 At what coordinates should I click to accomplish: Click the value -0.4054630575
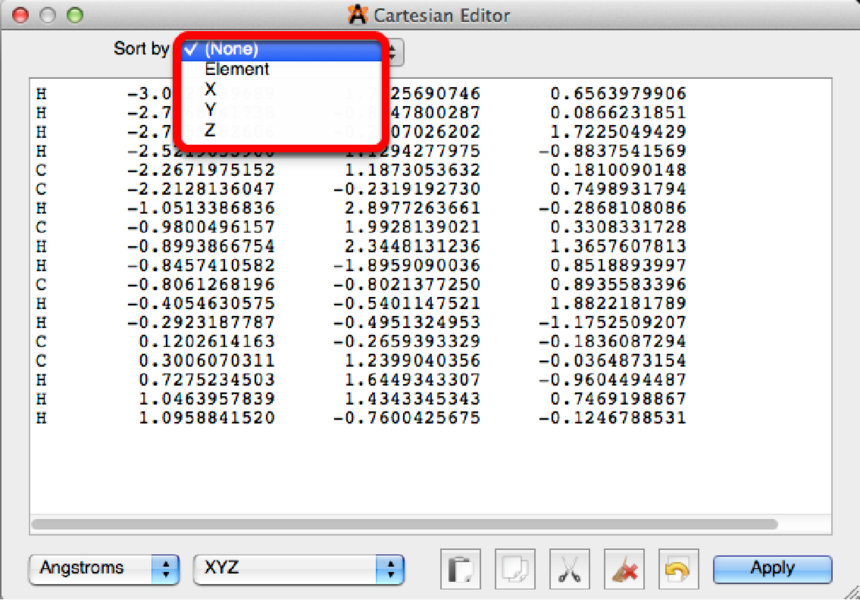pyautogui.click(x=201, y=303)
